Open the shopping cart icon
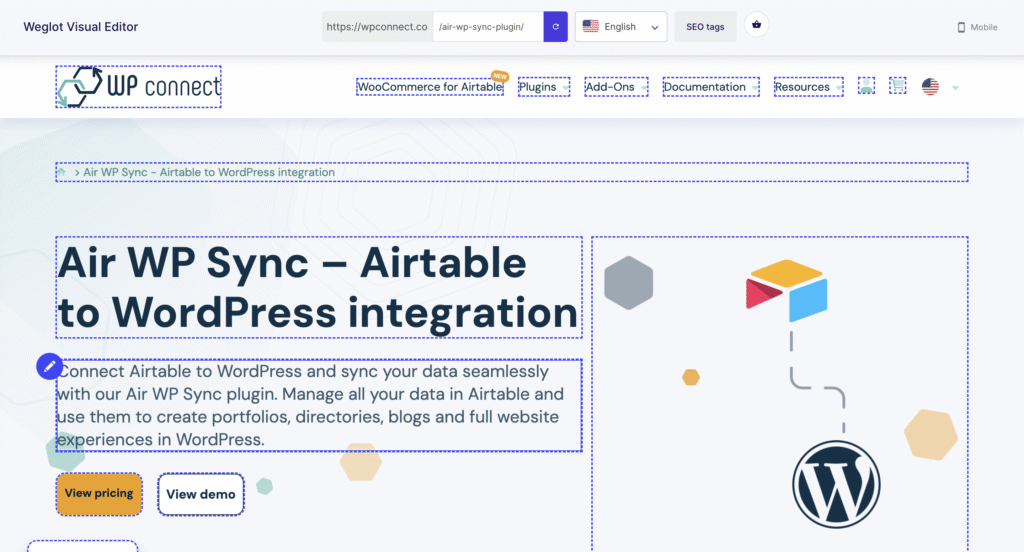The width and height of the screenshot is (1024, 552). pos(898,86)
